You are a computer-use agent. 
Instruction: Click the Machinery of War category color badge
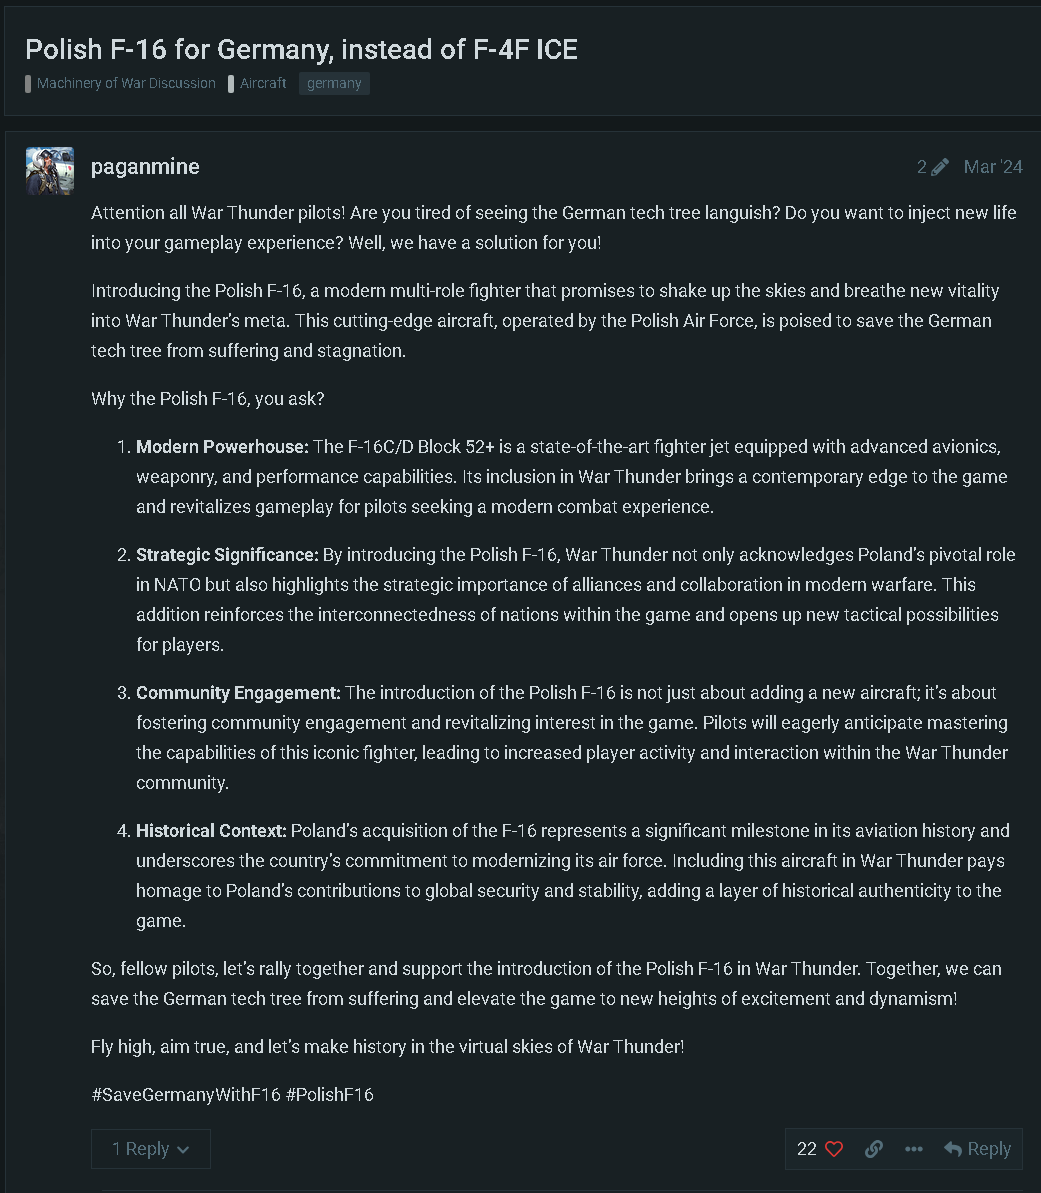click(x=29, y=84)
